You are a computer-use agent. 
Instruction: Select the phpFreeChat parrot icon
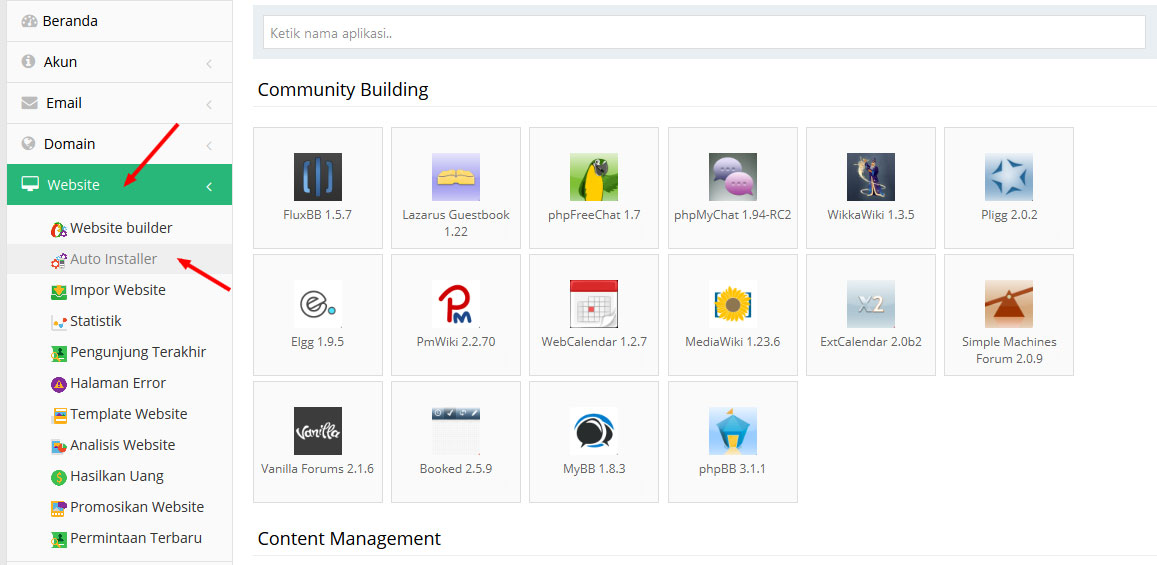(x=594, y=177)
